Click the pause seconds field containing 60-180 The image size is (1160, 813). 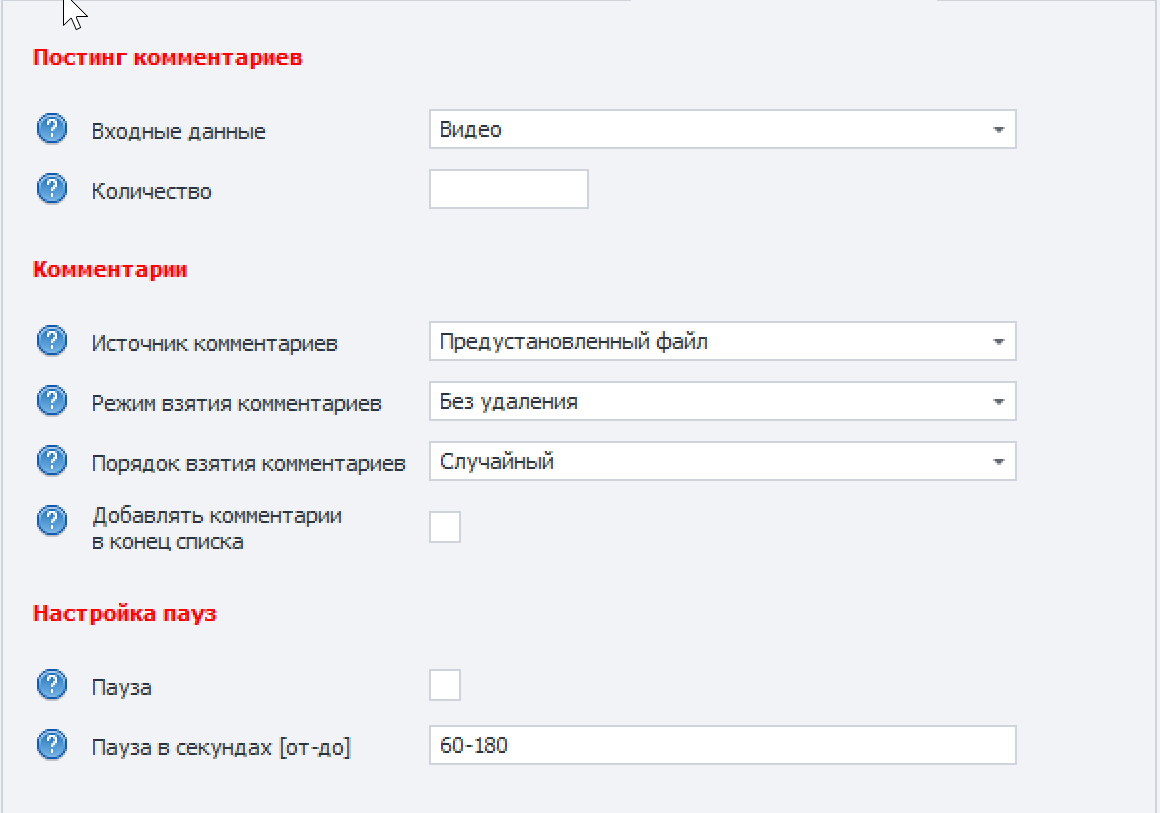tap(722, 746)
